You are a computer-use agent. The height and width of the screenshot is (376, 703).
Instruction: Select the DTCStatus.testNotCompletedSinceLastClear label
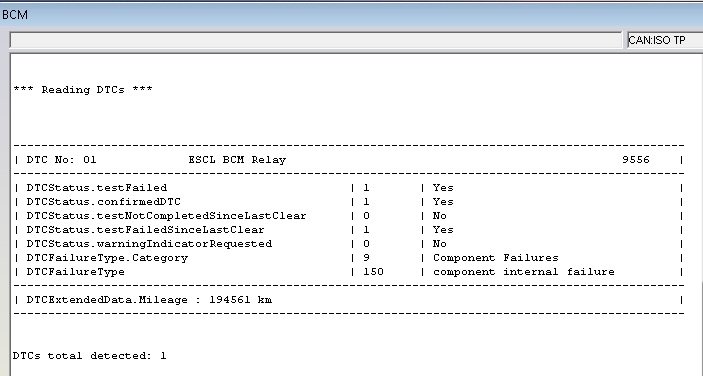[x=166, y=216]
